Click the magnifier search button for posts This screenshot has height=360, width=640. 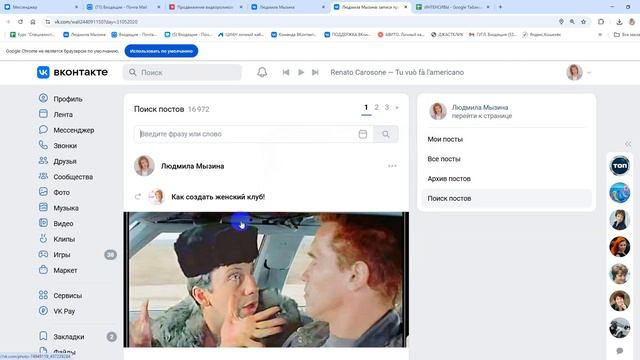386,134
